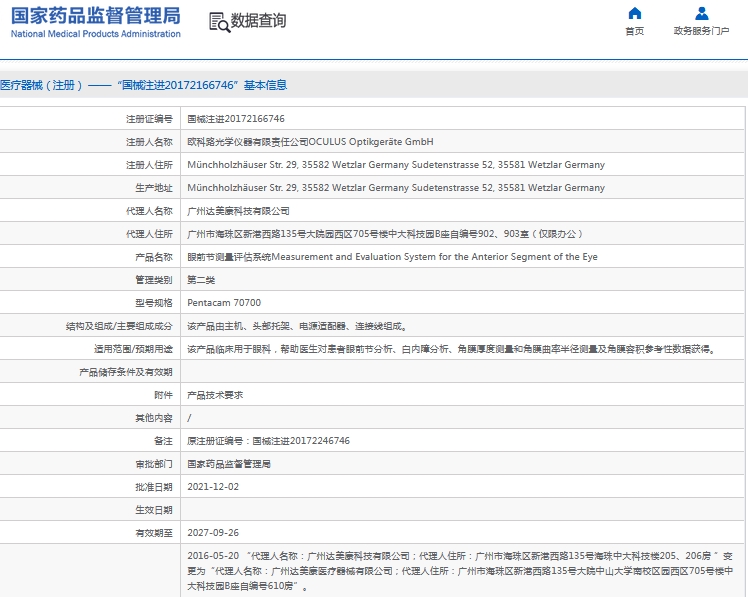Click the home icon for 首页
This screenshot has height=597, width=748.
[x=634, y=13]
